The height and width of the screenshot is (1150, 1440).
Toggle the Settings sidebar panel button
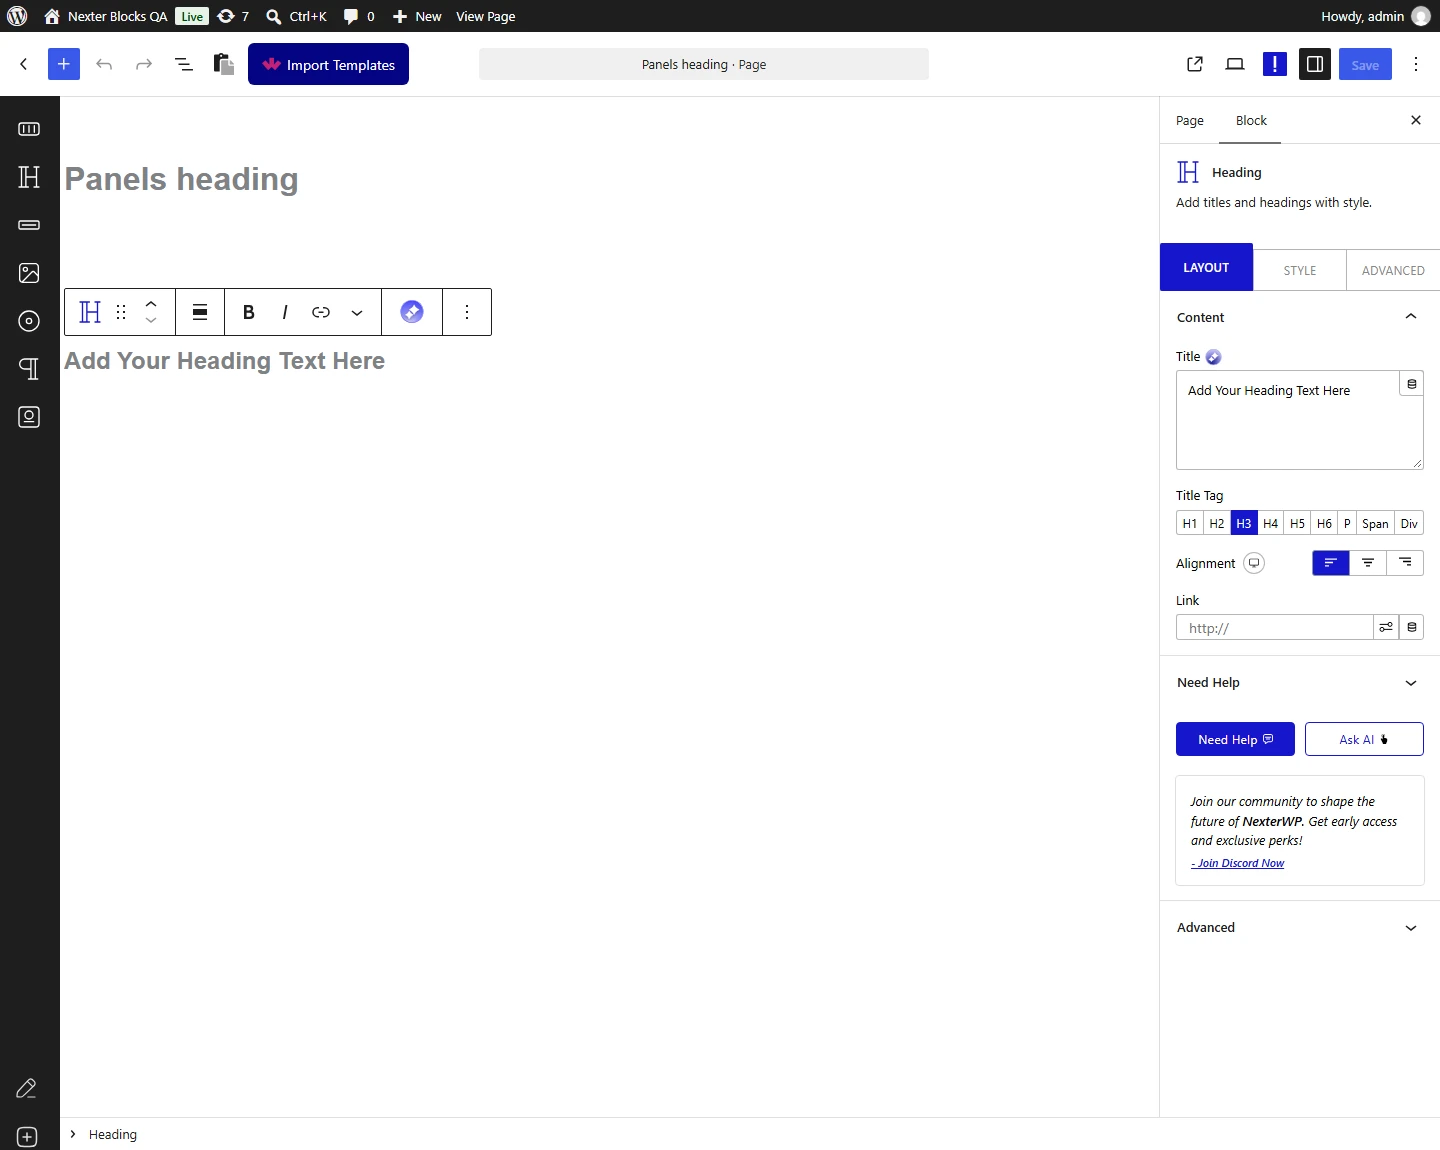pyautogui.click(x=1315, y=64)
